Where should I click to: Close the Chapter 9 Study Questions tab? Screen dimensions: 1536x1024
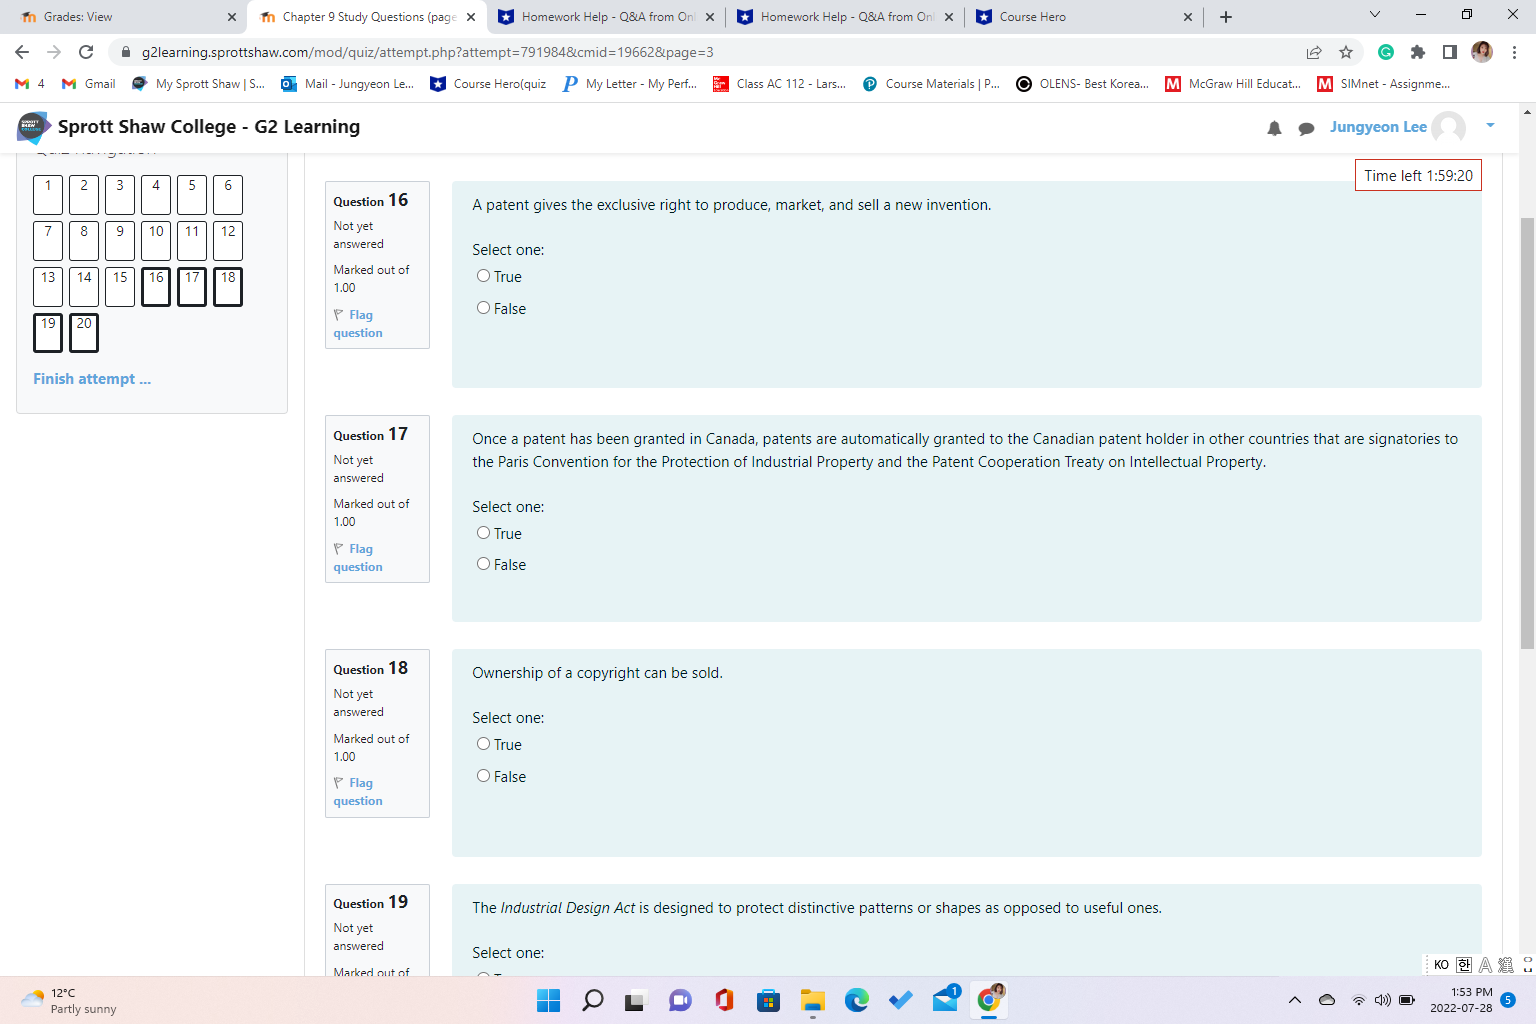(471, 17)
